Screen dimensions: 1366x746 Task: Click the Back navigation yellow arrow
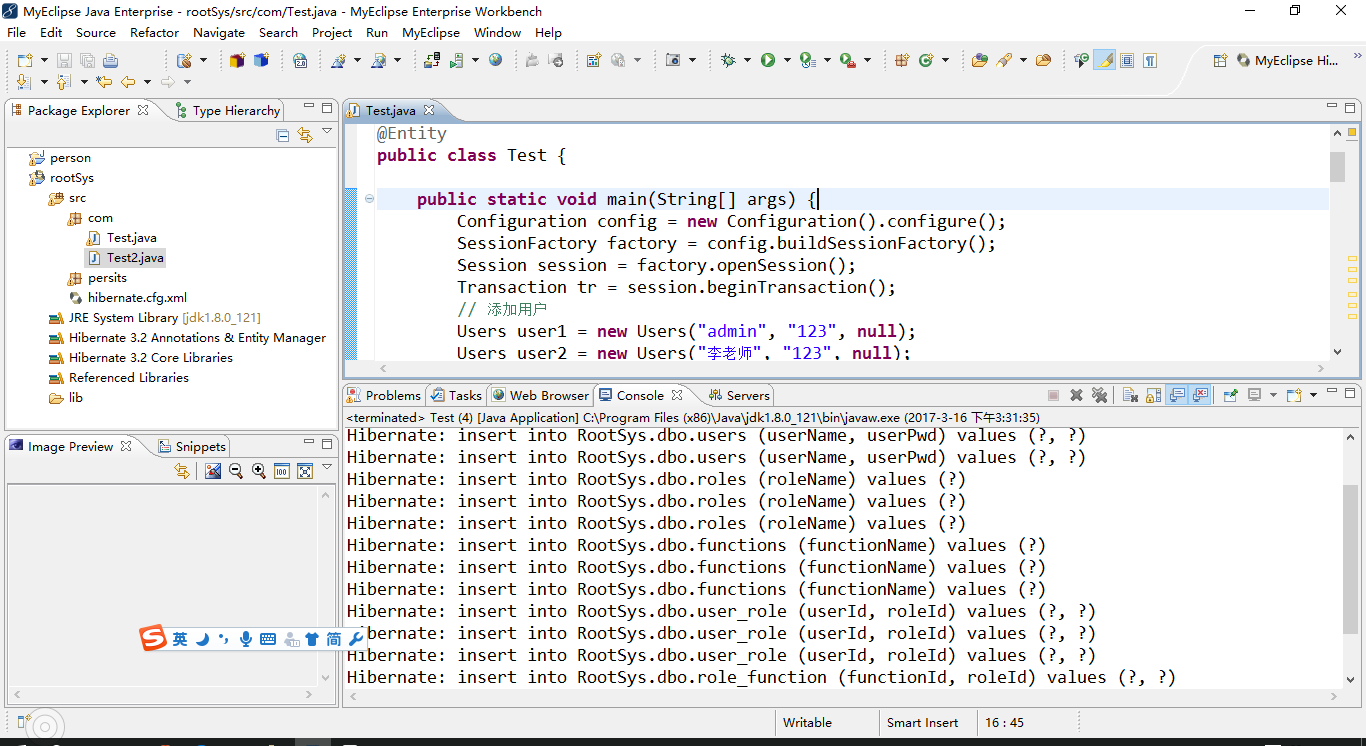click(x=128, y=82)
